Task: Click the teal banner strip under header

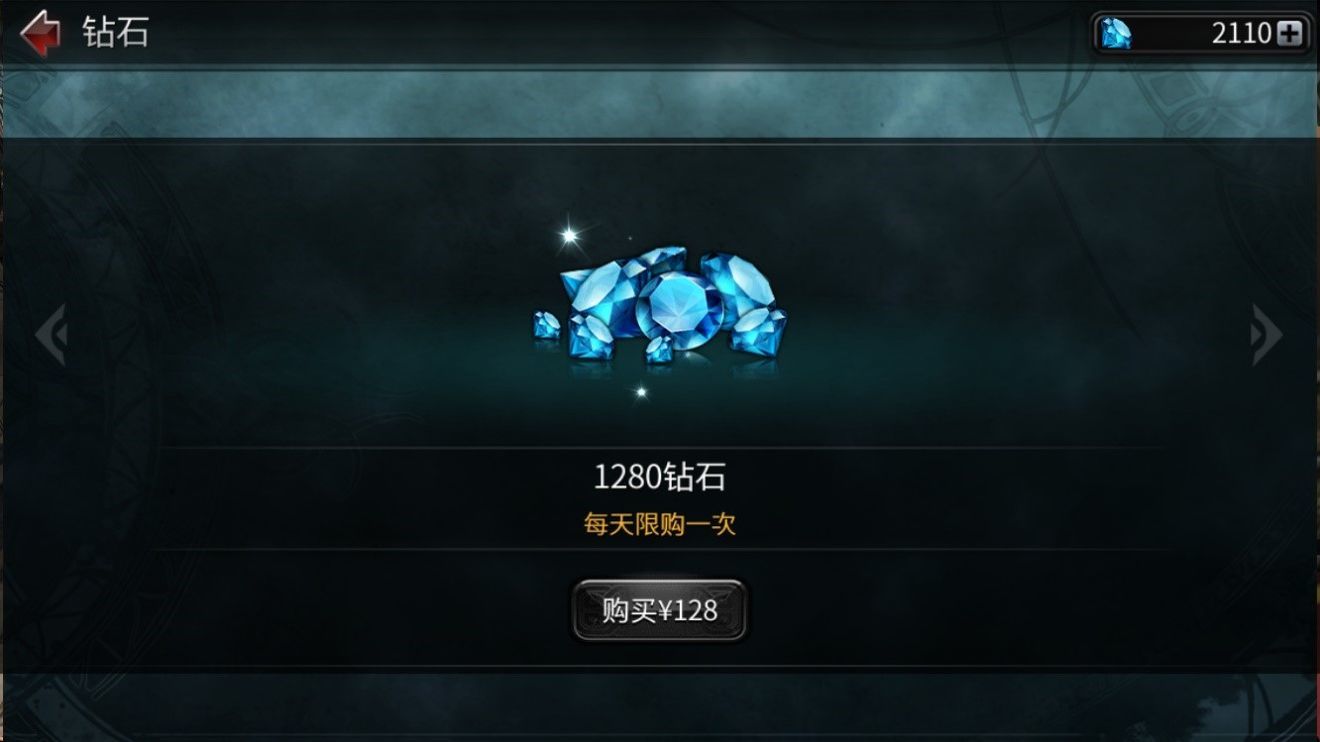Action: tap(660, 102)
